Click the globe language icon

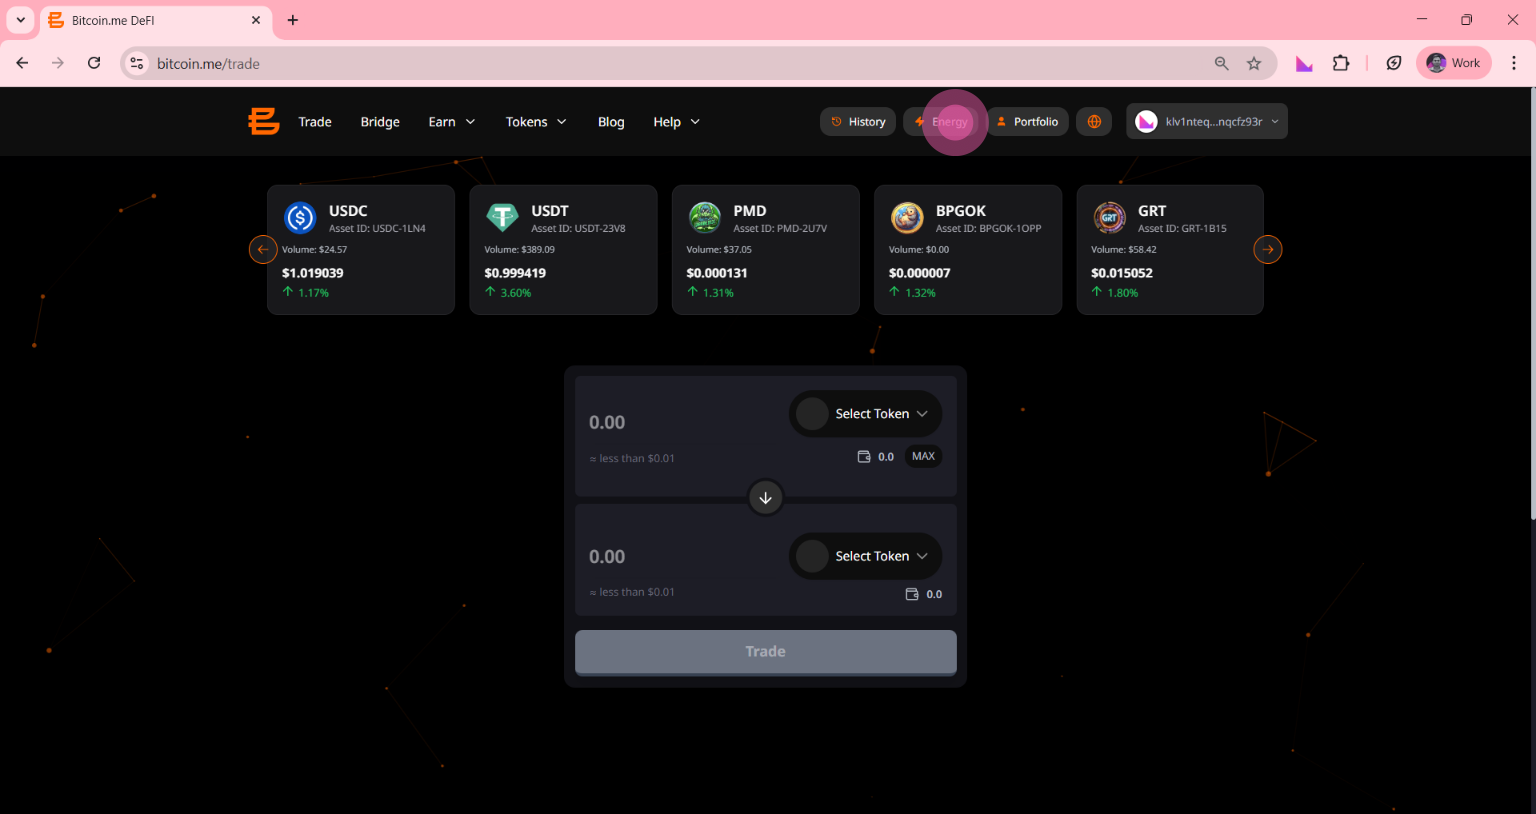click(x=1094, y=122)
